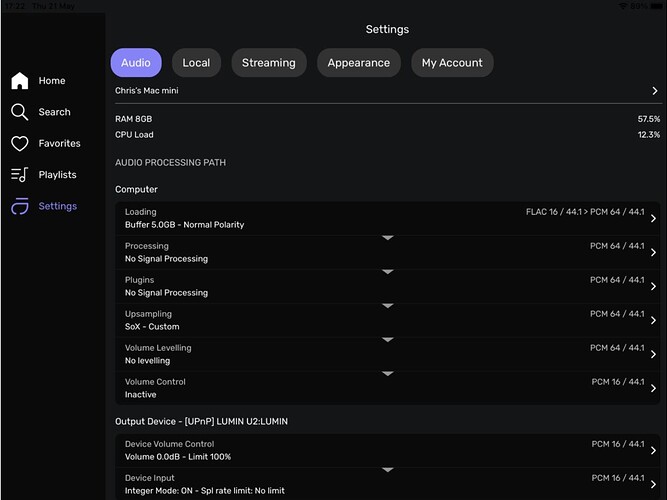Image resolution: width=667 pixels, height=500 pixels.
Task: Go to the Playlists sidebar label
Action: point(57,174)
